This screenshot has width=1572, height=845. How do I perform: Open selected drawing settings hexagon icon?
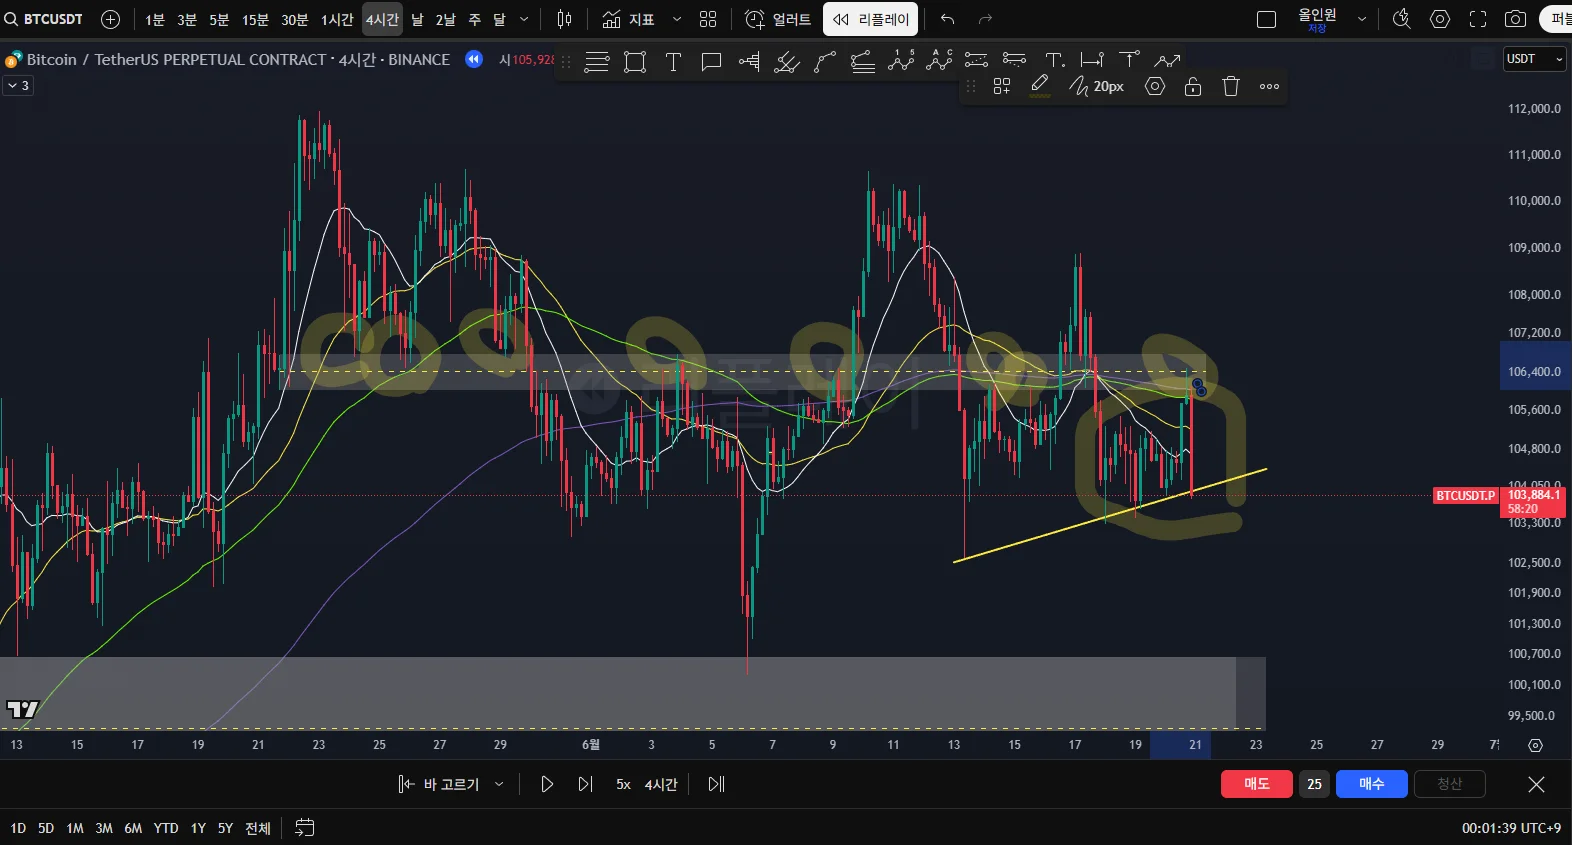pos(1155,87)
